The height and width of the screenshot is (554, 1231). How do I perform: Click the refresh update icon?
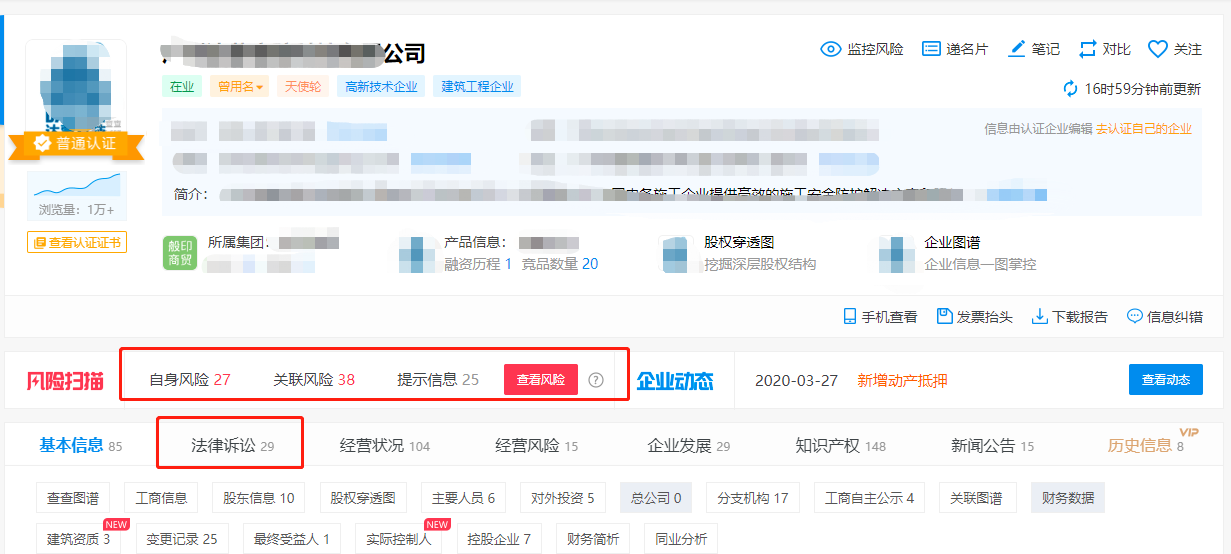point(1071,89)
